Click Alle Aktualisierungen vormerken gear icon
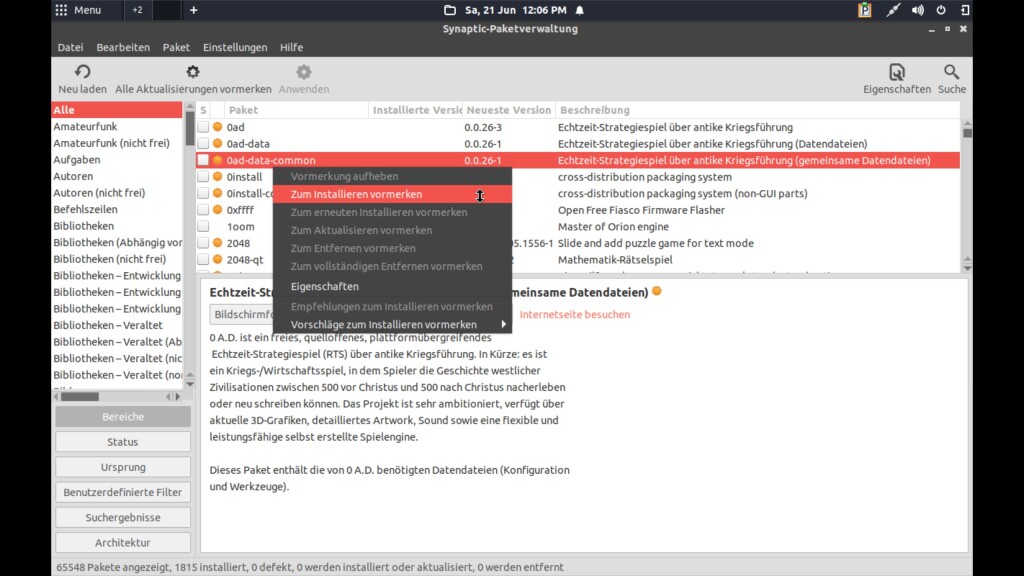 coord(193,71)
